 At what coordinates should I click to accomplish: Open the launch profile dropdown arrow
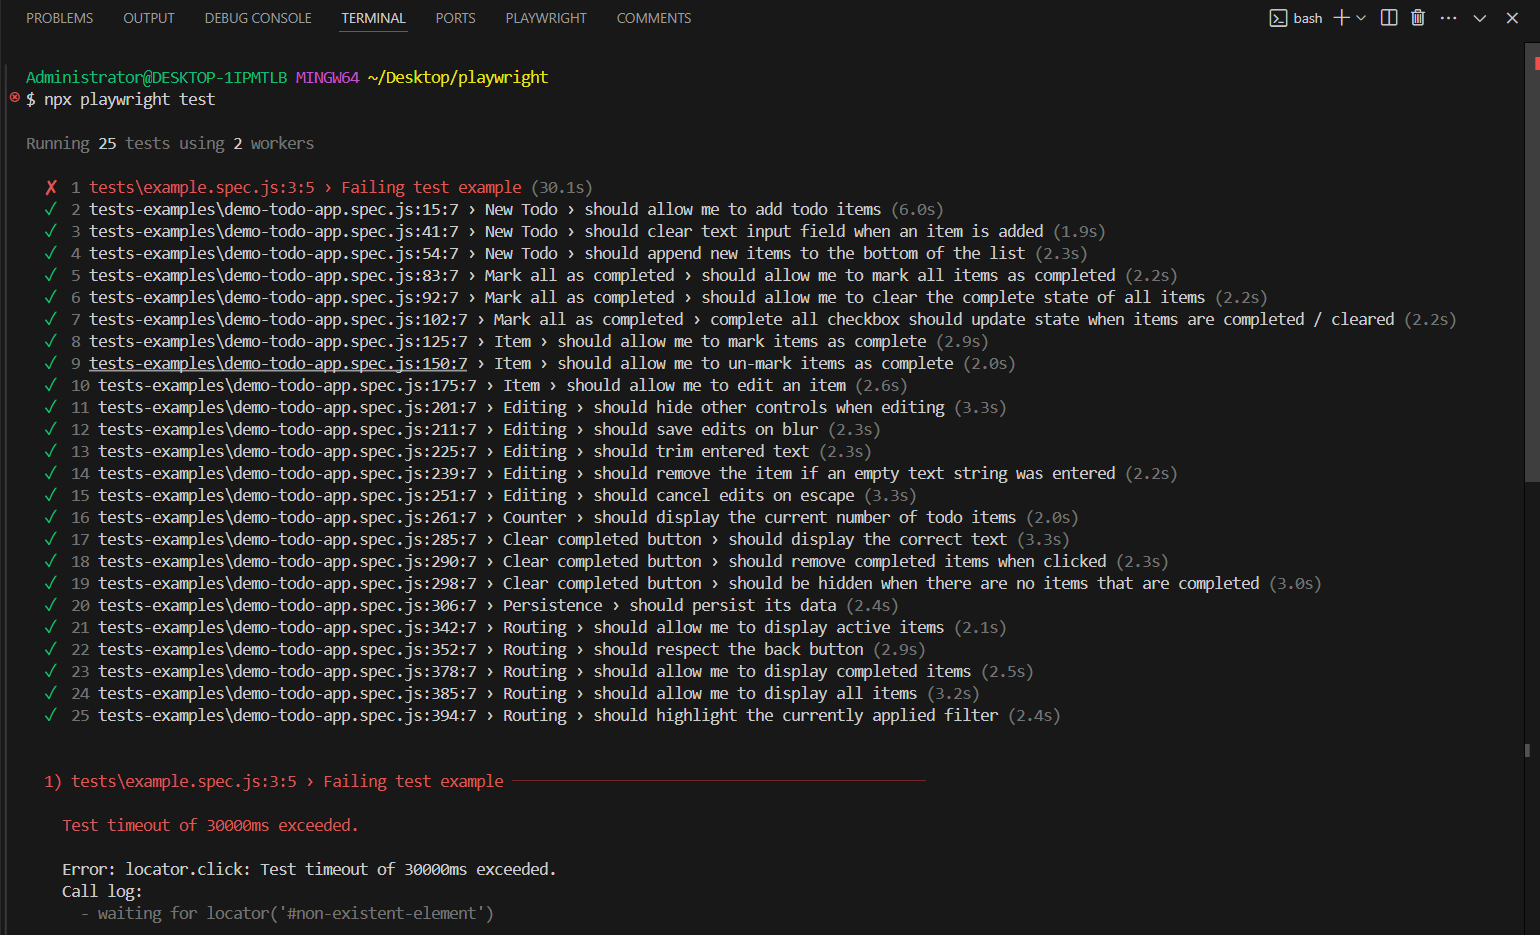click(x=1361, y=18)
